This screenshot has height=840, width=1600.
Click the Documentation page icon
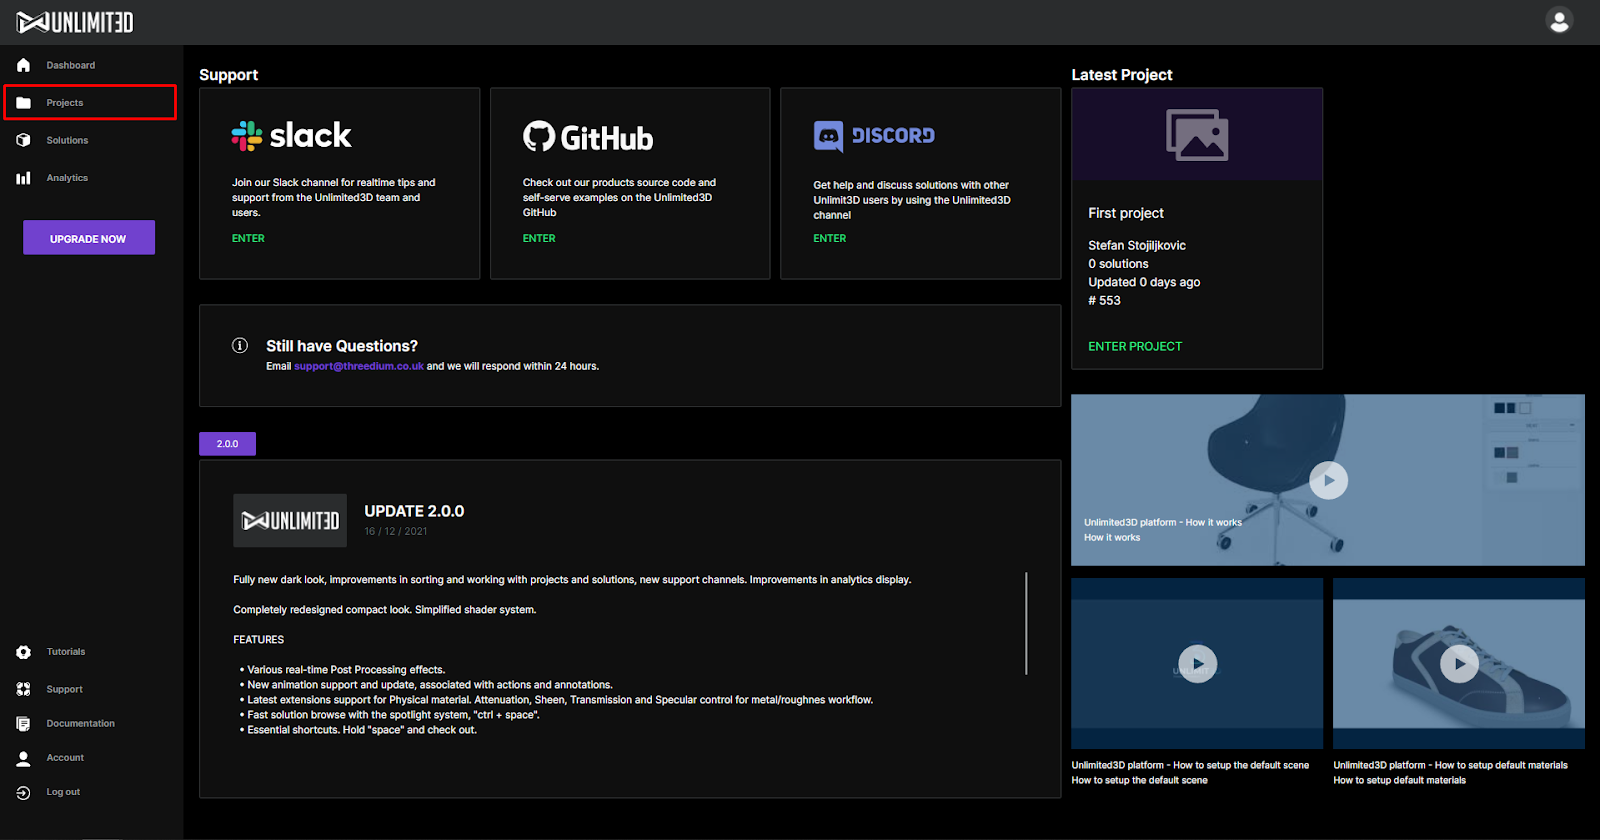click(x=23, y=723)
